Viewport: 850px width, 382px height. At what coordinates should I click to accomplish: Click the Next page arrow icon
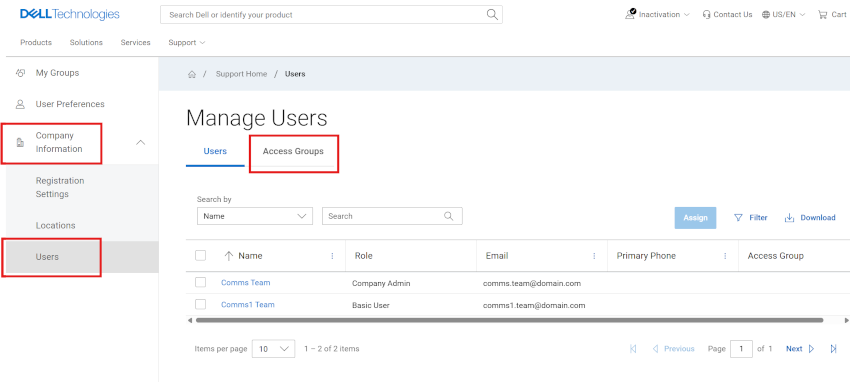click(812, 349)
